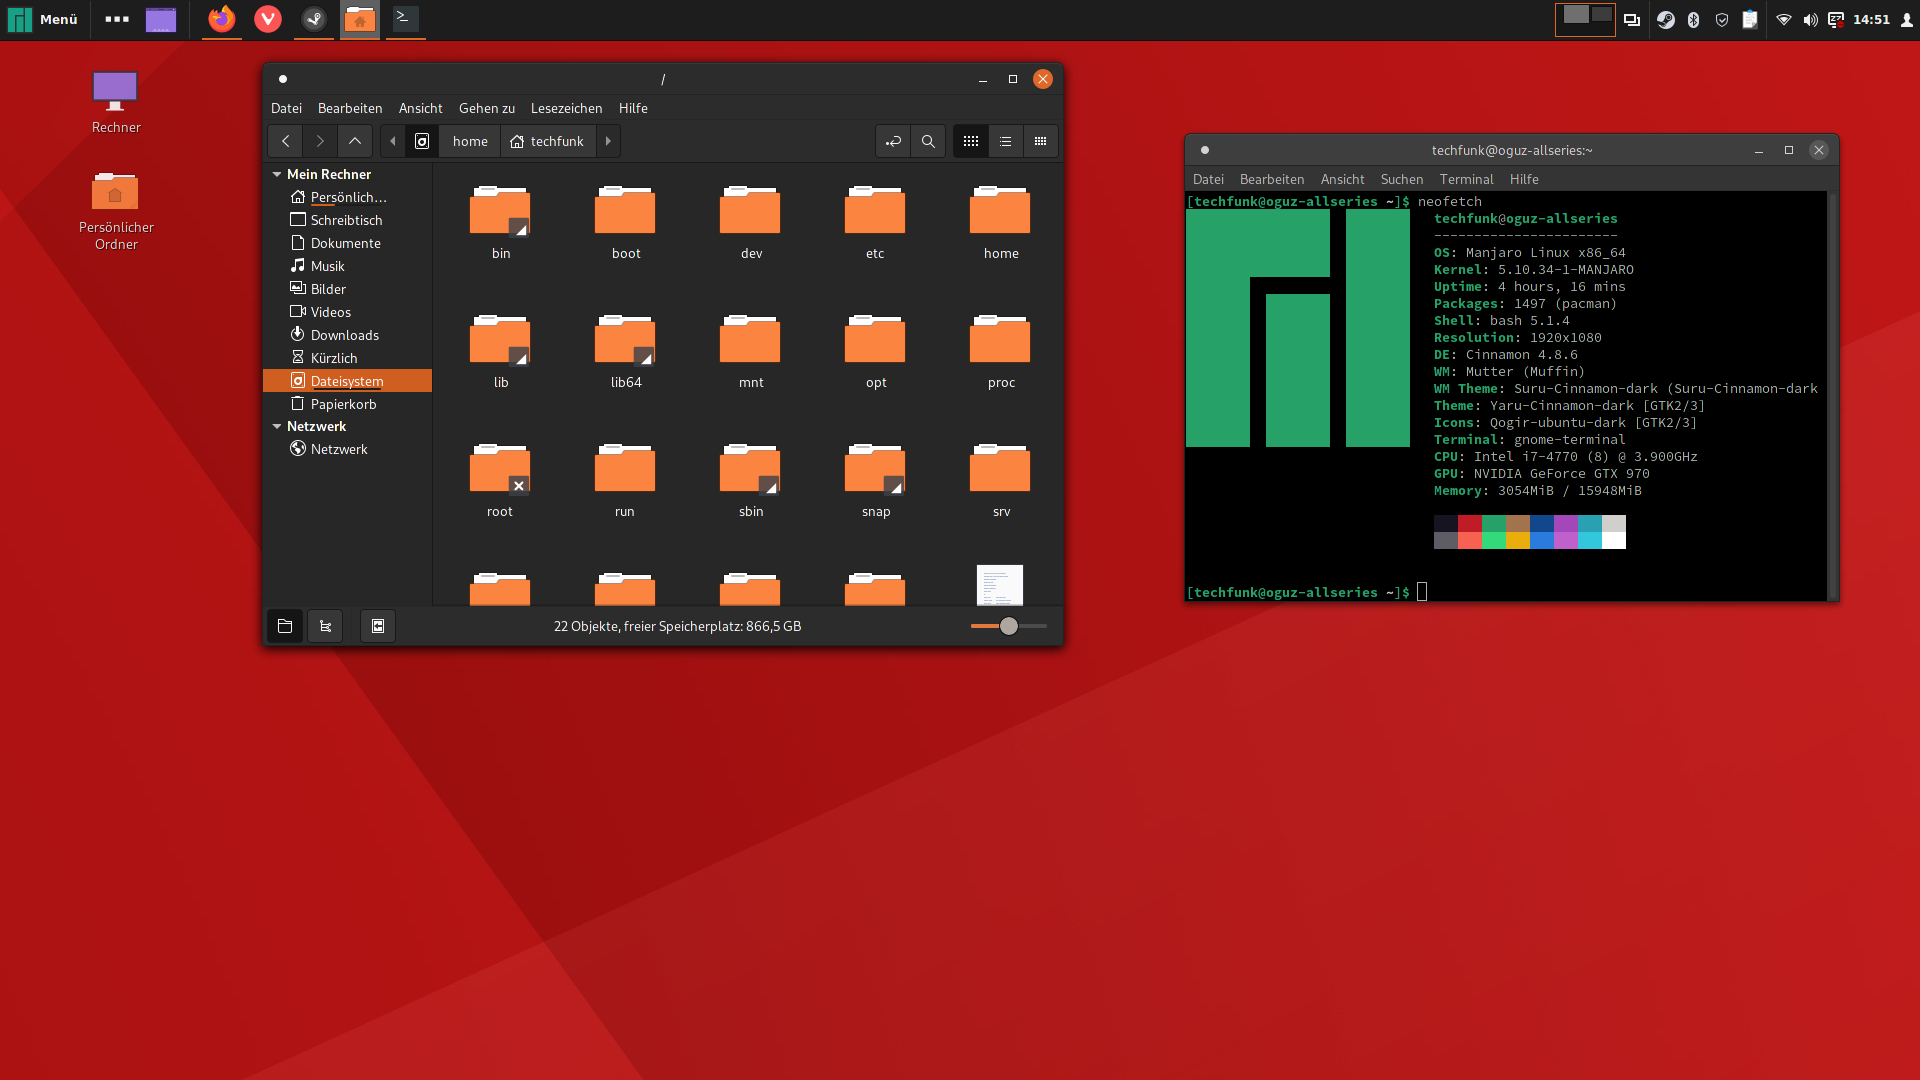
Task: Switch to compact view
Action: 1041,141
